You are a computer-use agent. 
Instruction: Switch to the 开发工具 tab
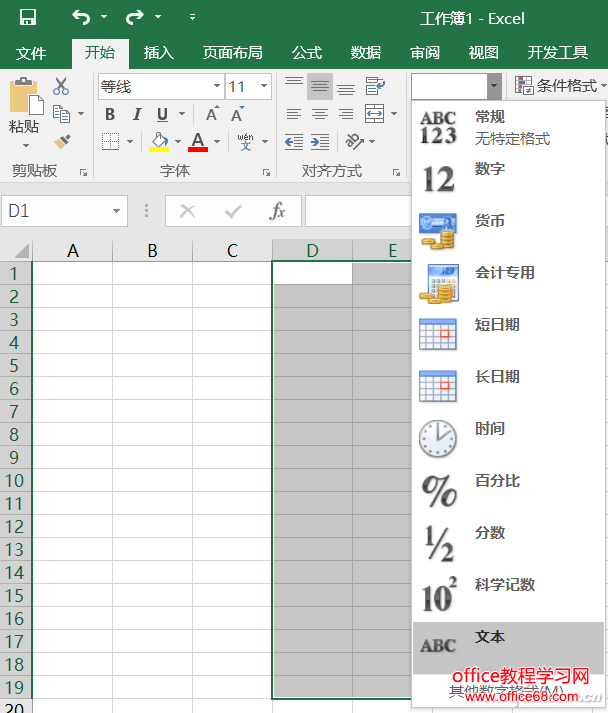[558, 53]
